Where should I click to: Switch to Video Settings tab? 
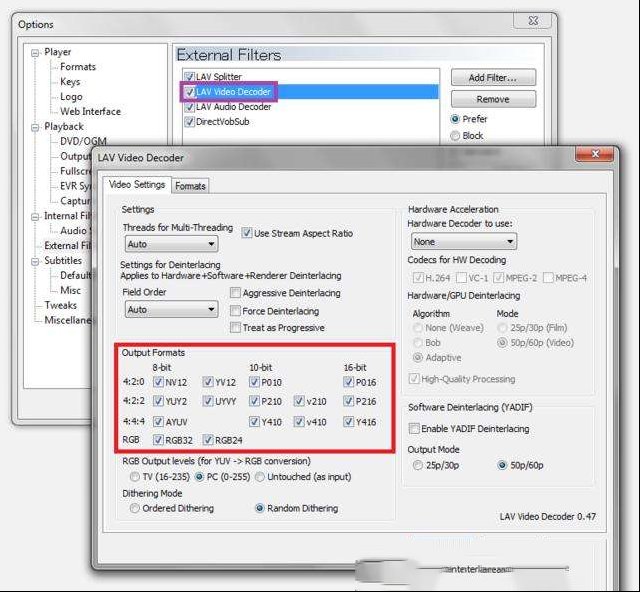(137, 185)
